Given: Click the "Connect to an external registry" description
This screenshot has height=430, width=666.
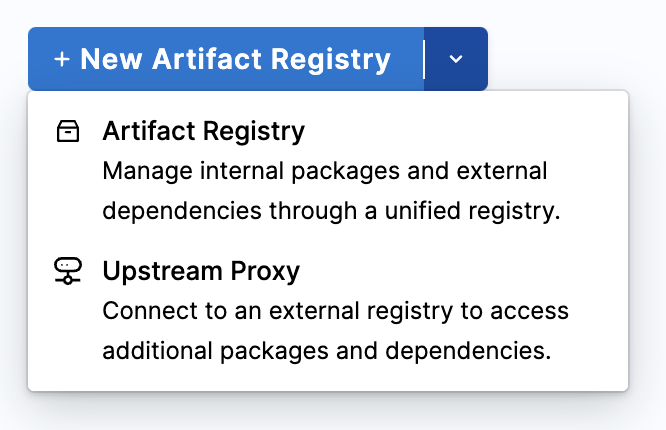Looking at the screenshot, I should click(277, 311).
